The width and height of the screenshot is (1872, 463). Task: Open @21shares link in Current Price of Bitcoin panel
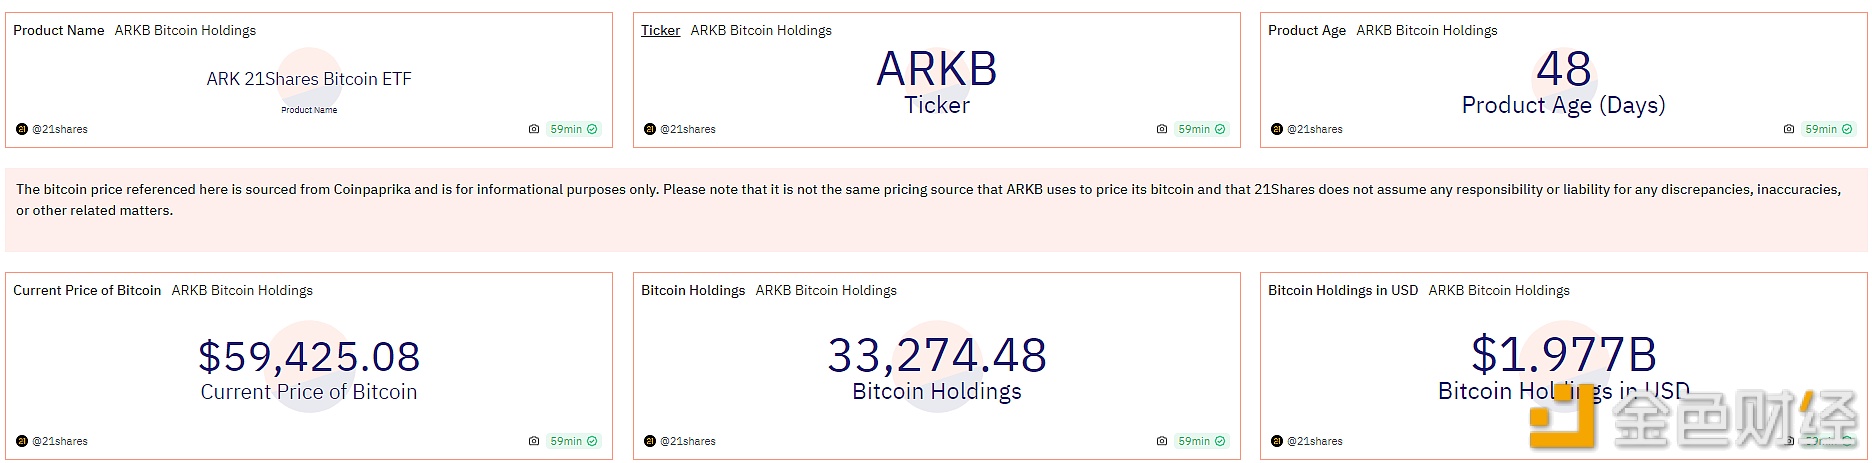tap(60, 441)
